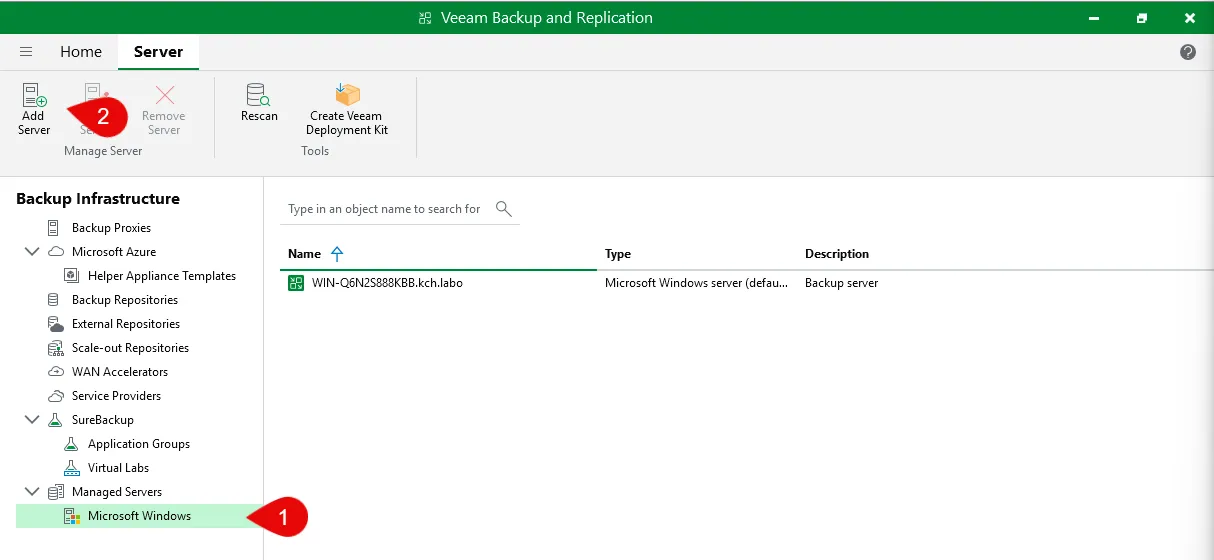1214x560 pixels.
Task: Open WAN Accelerators node
Action: click(x=120, y=372)
